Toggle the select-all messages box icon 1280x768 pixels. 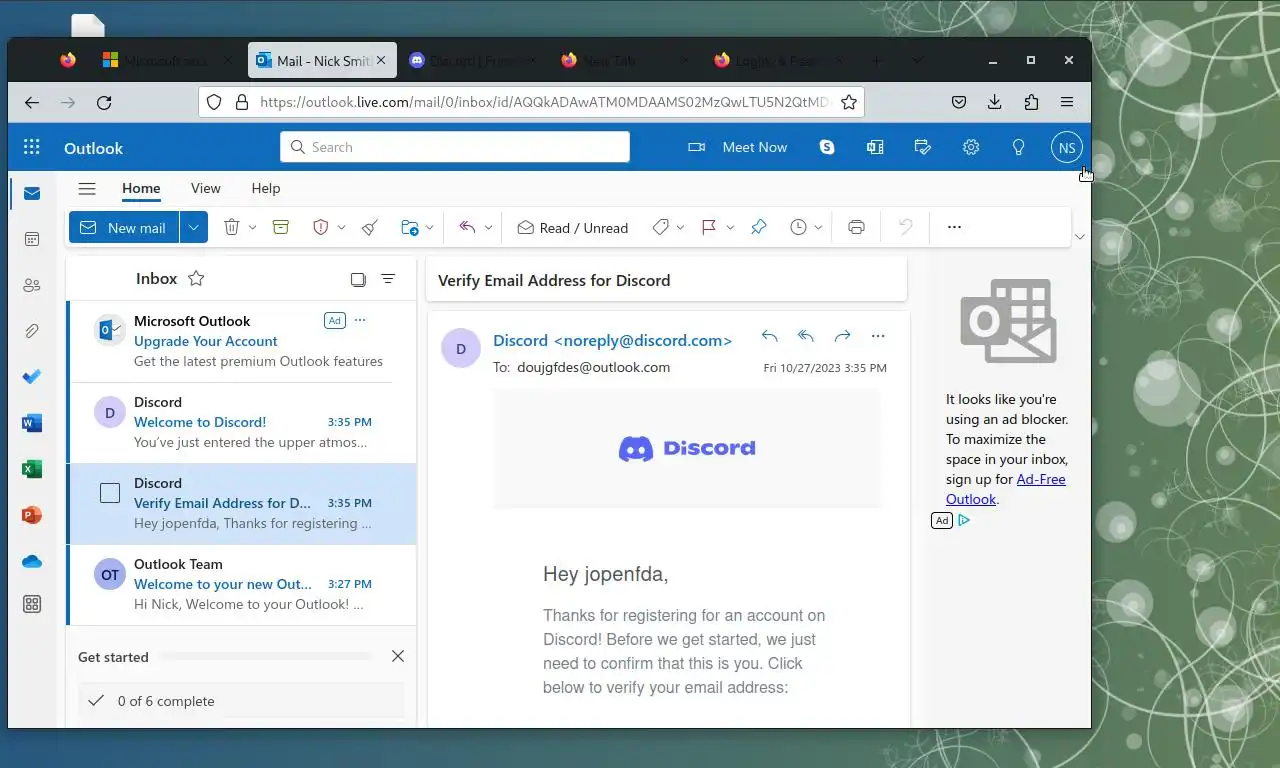(358, 279)
